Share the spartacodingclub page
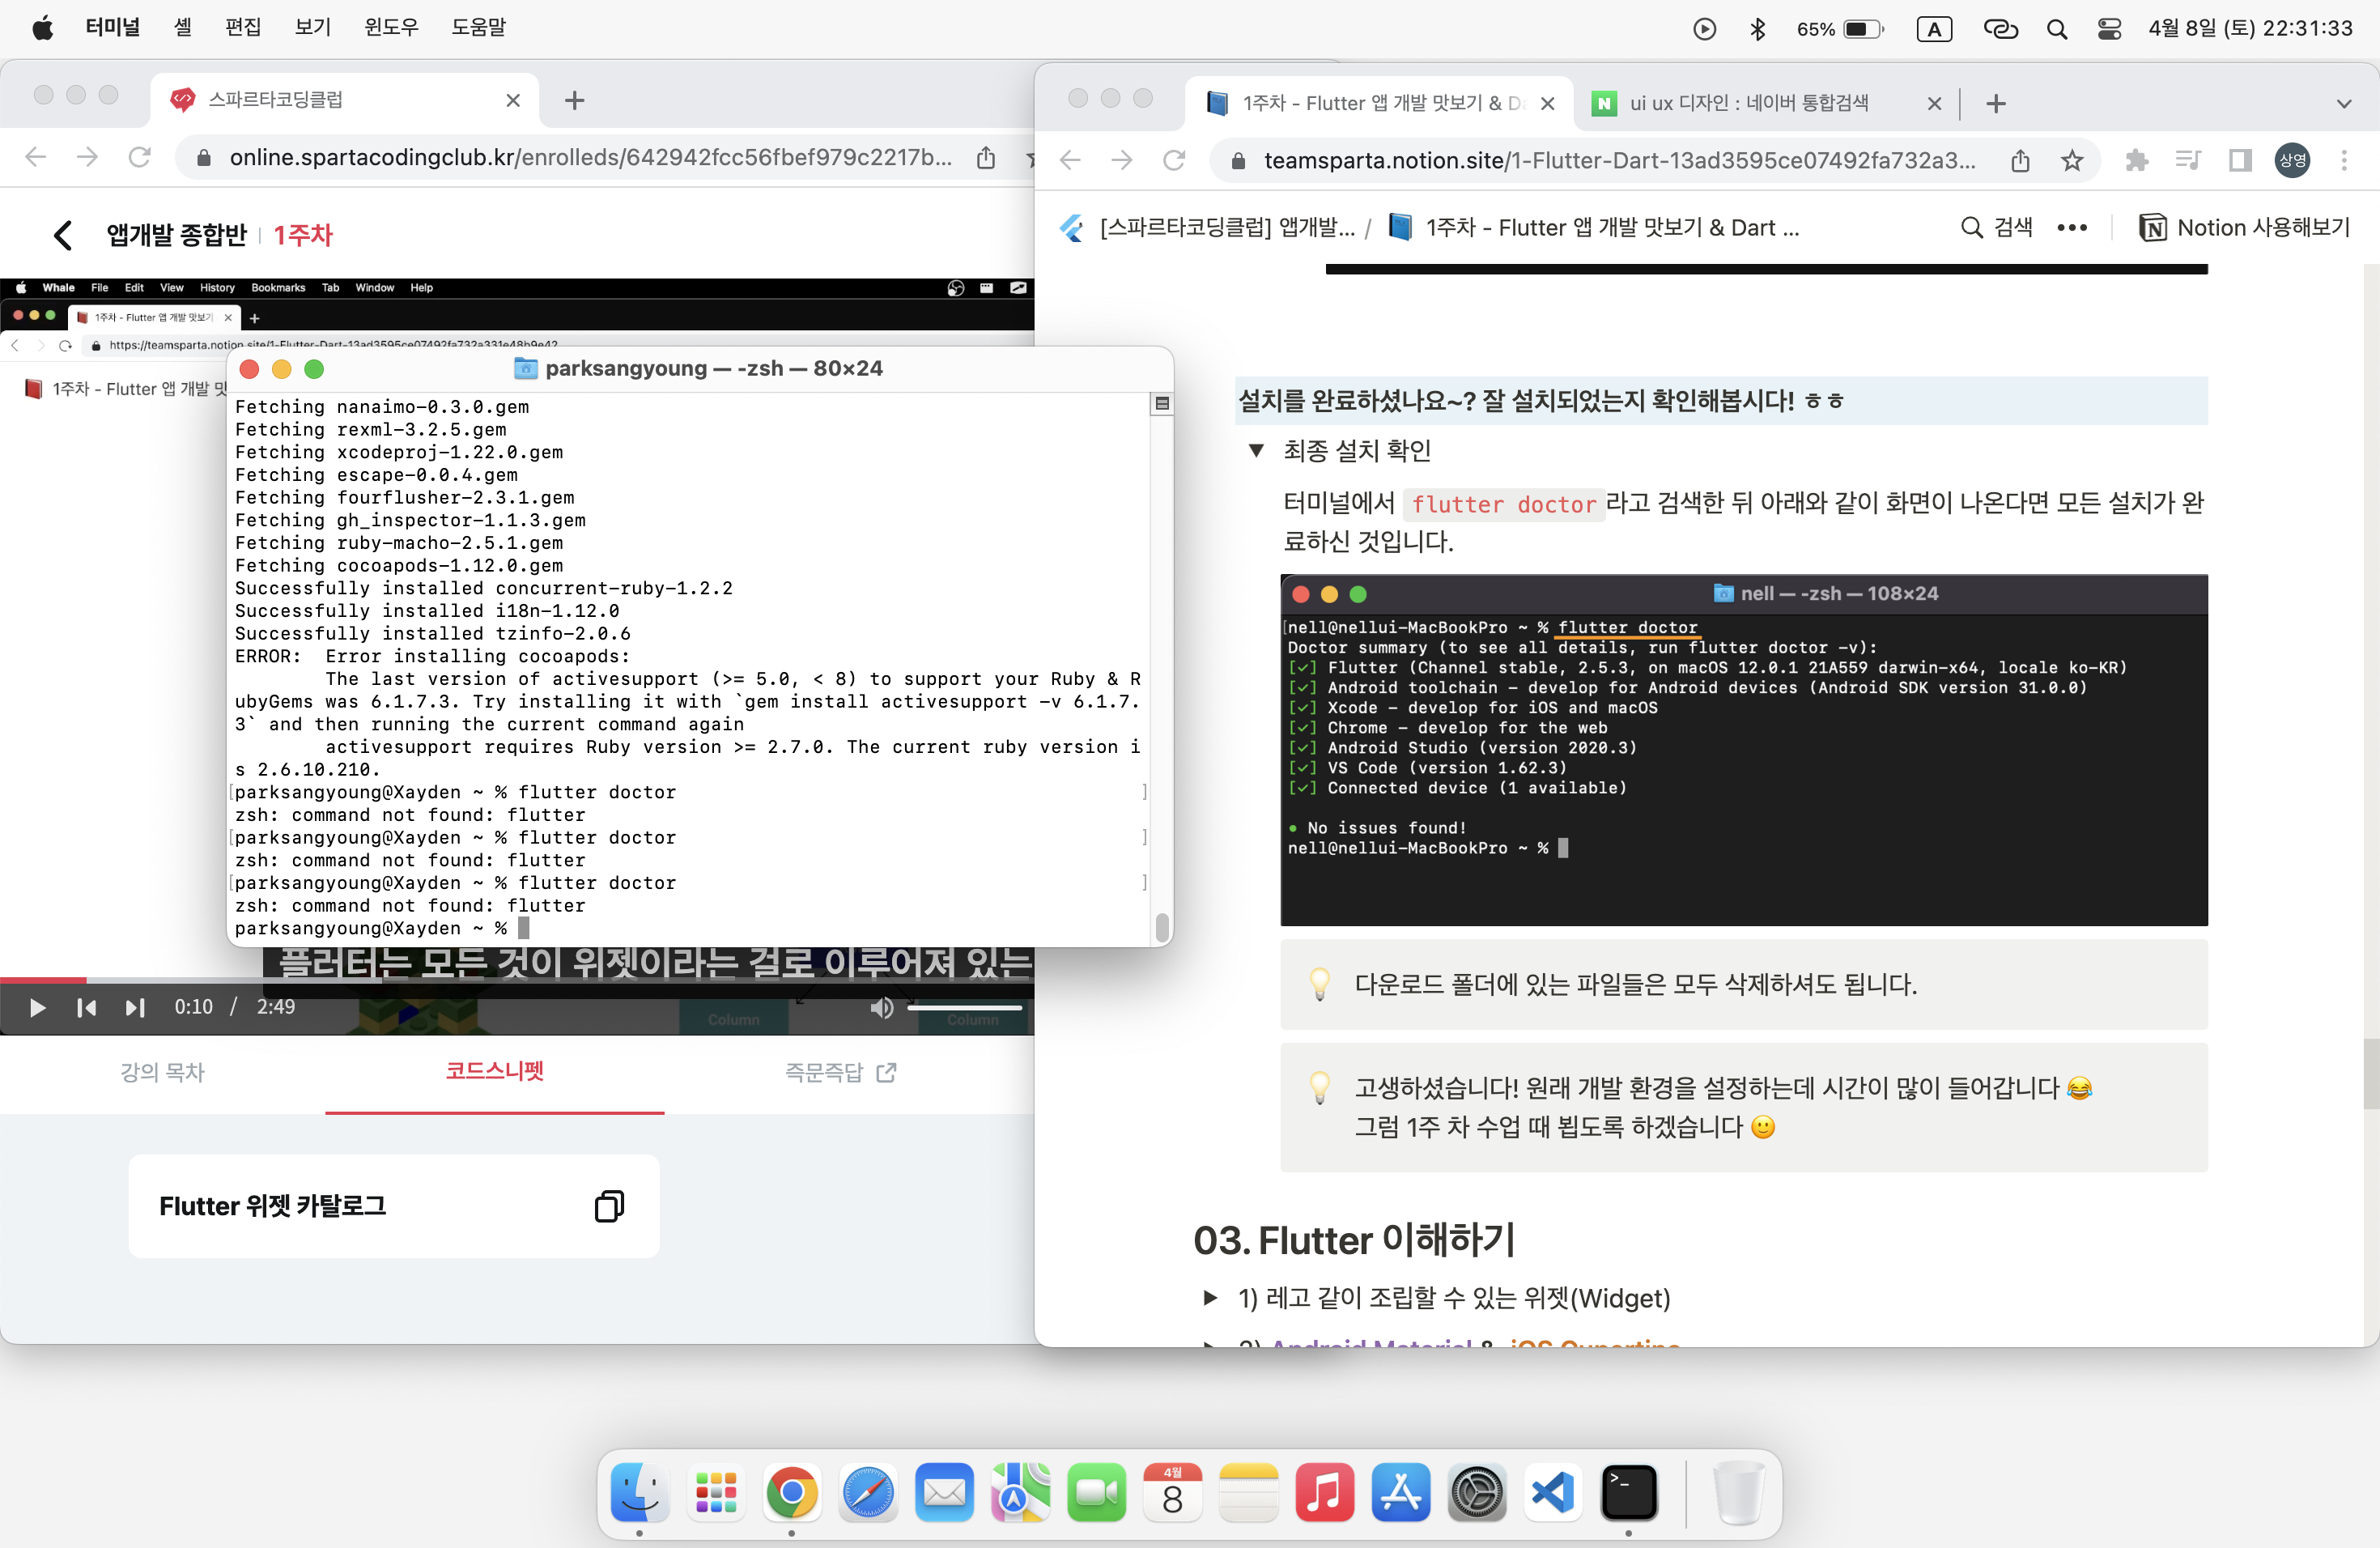 [x=986, y=158]
